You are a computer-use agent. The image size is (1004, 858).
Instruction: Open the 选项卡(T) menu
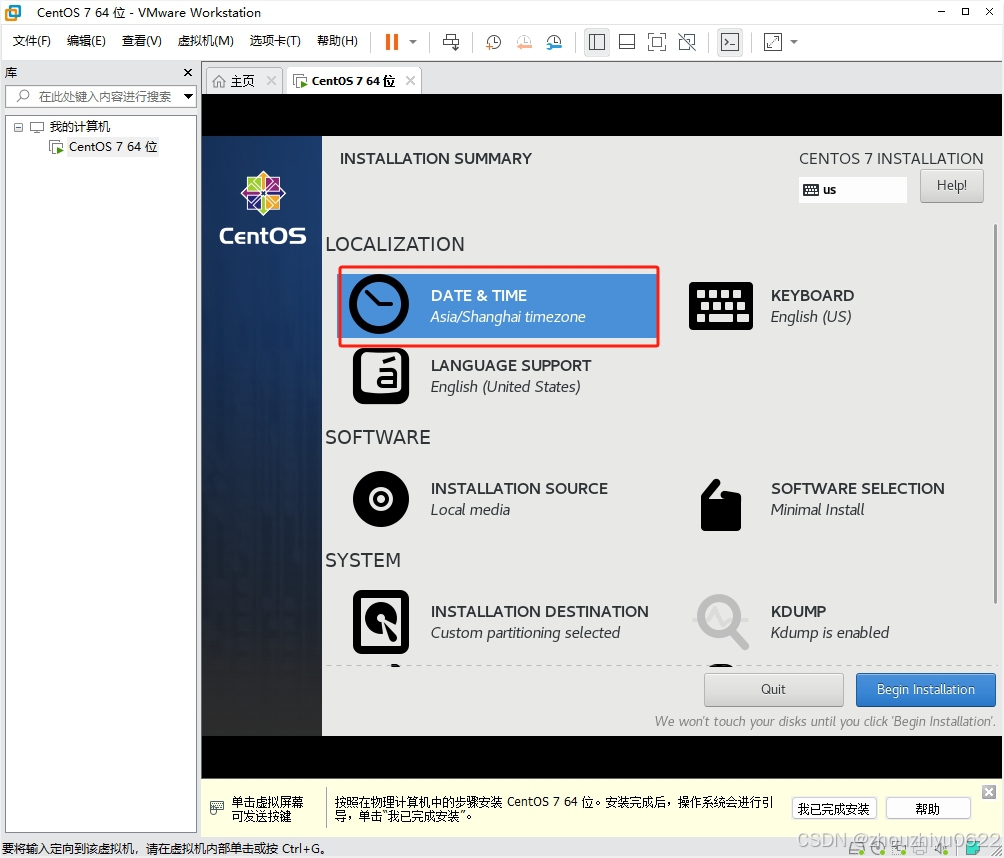coord(275,41)
